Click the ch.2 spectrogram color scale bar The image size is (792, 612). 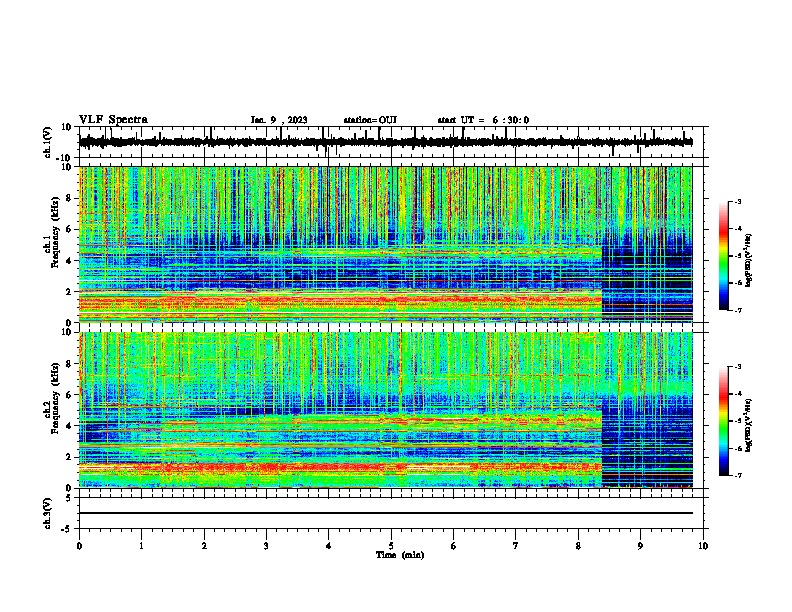[x=724, y=421]
